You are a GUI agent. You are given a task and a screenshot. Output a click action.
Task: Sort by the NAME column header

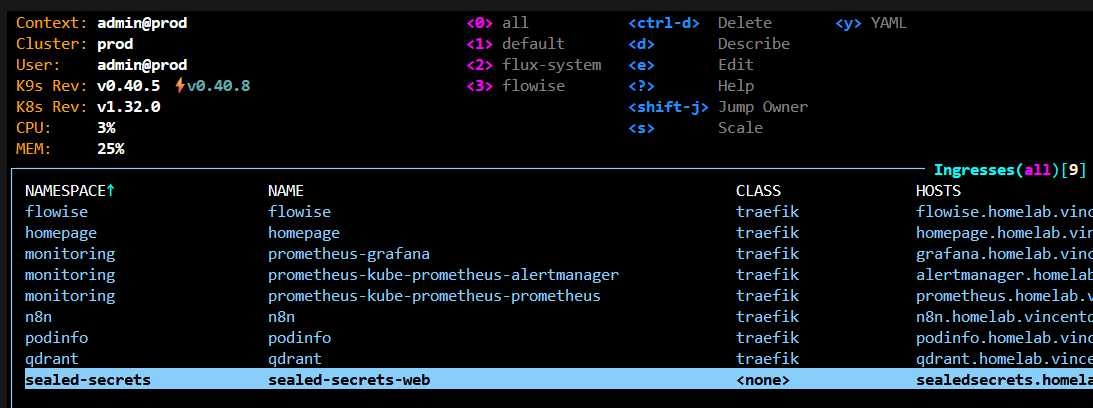pyautogui.click(x=286, y=190)
